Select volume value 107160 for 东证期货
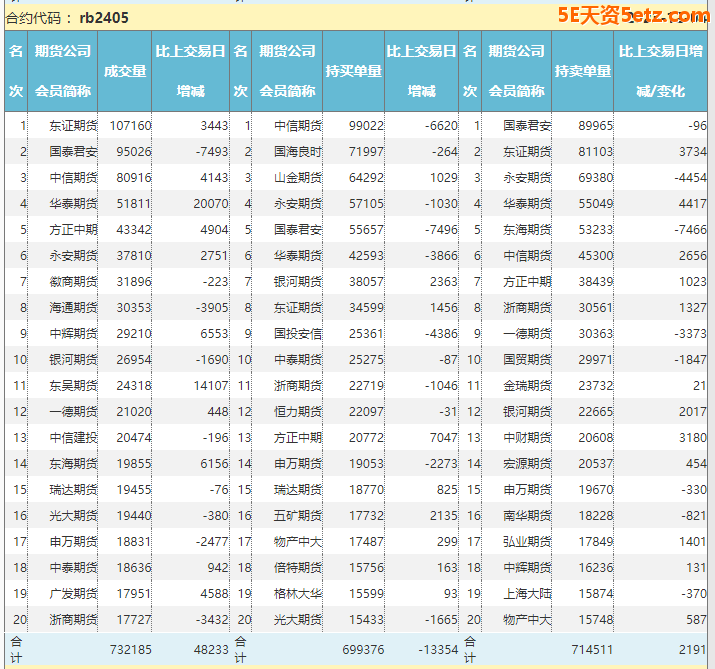Screen dimensions: 715x669 pos(130,125)
